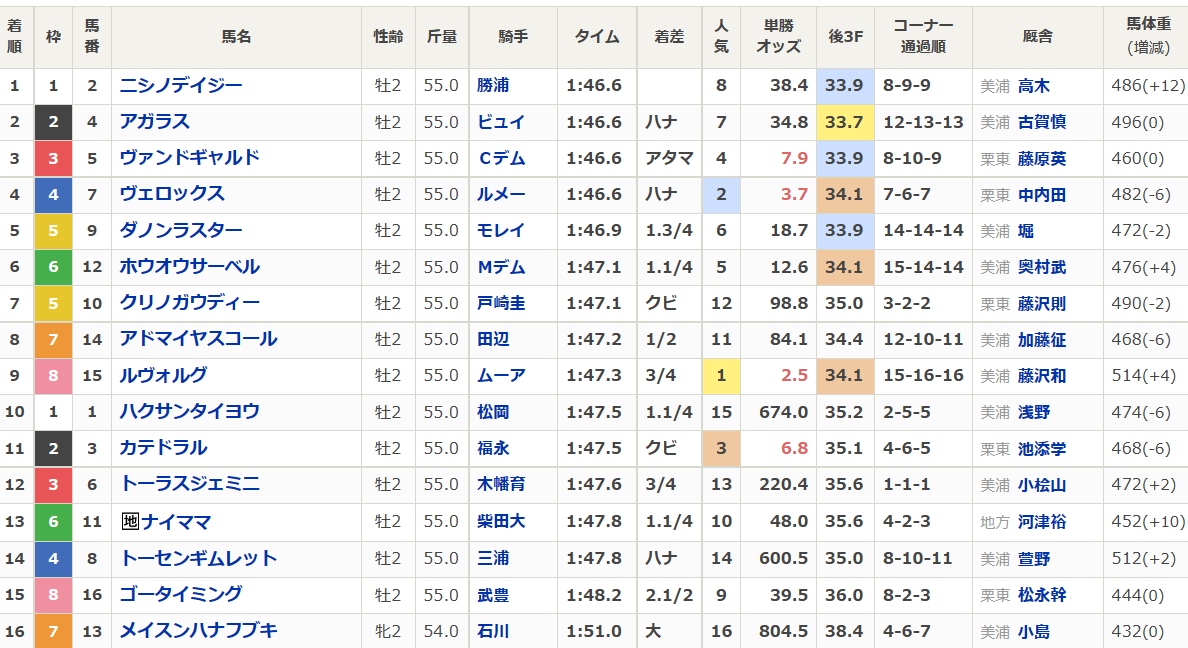Open jockey page モレイ
Screen dimensions: 1188x648
click(501, 230)
